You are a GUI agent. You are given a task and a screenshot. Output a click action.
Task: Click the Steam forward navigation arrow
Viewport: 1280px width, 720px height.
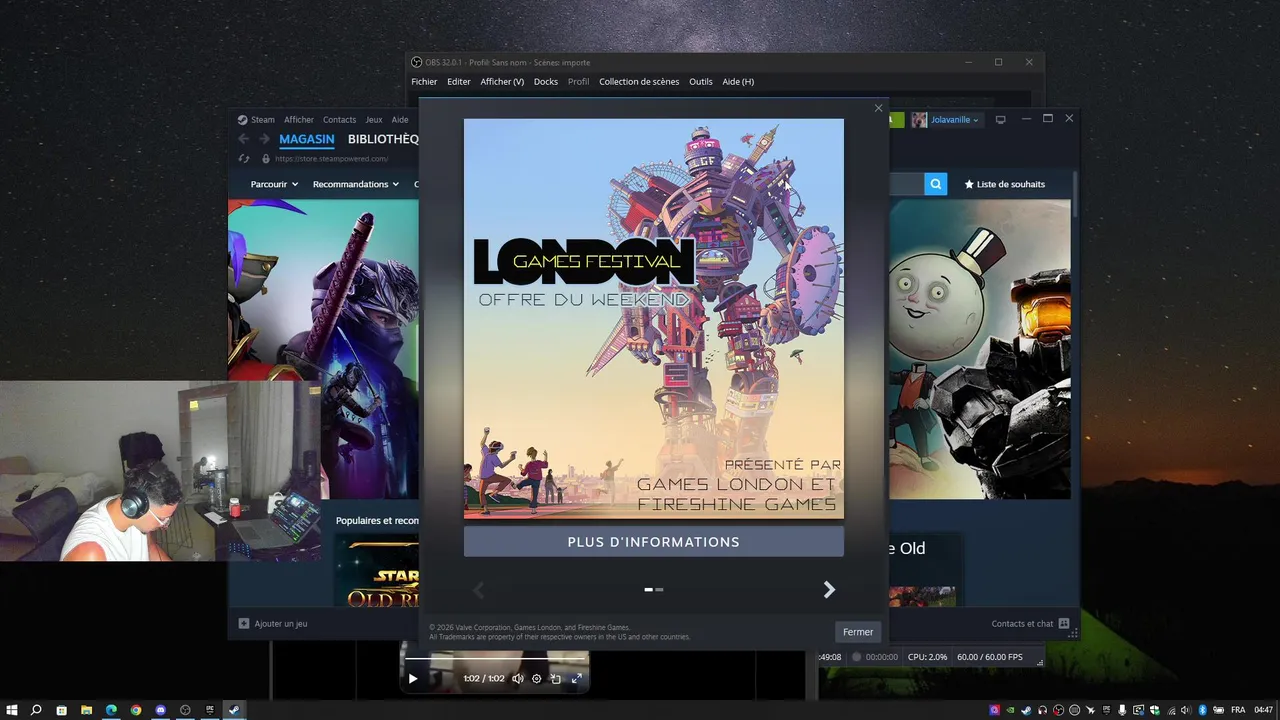point(264,139)
